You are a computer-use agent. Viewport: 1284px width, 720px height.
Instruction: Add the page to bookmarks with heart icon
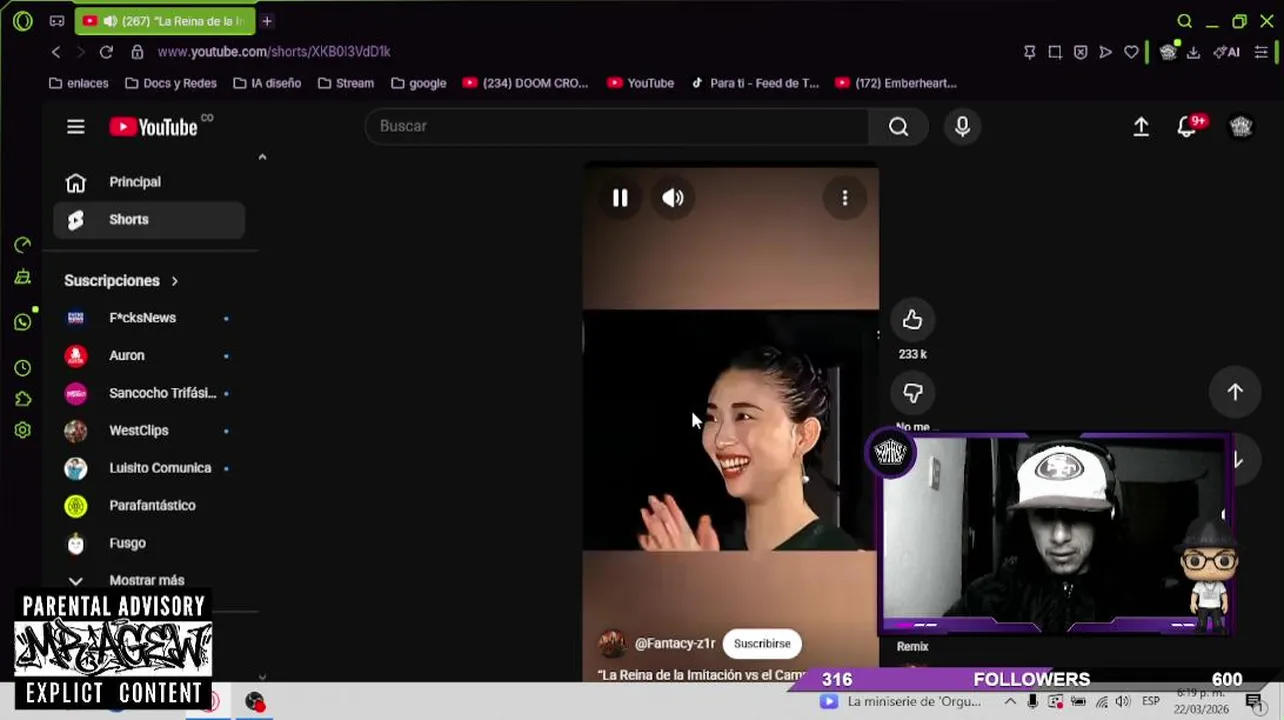tap(1131, 52)
